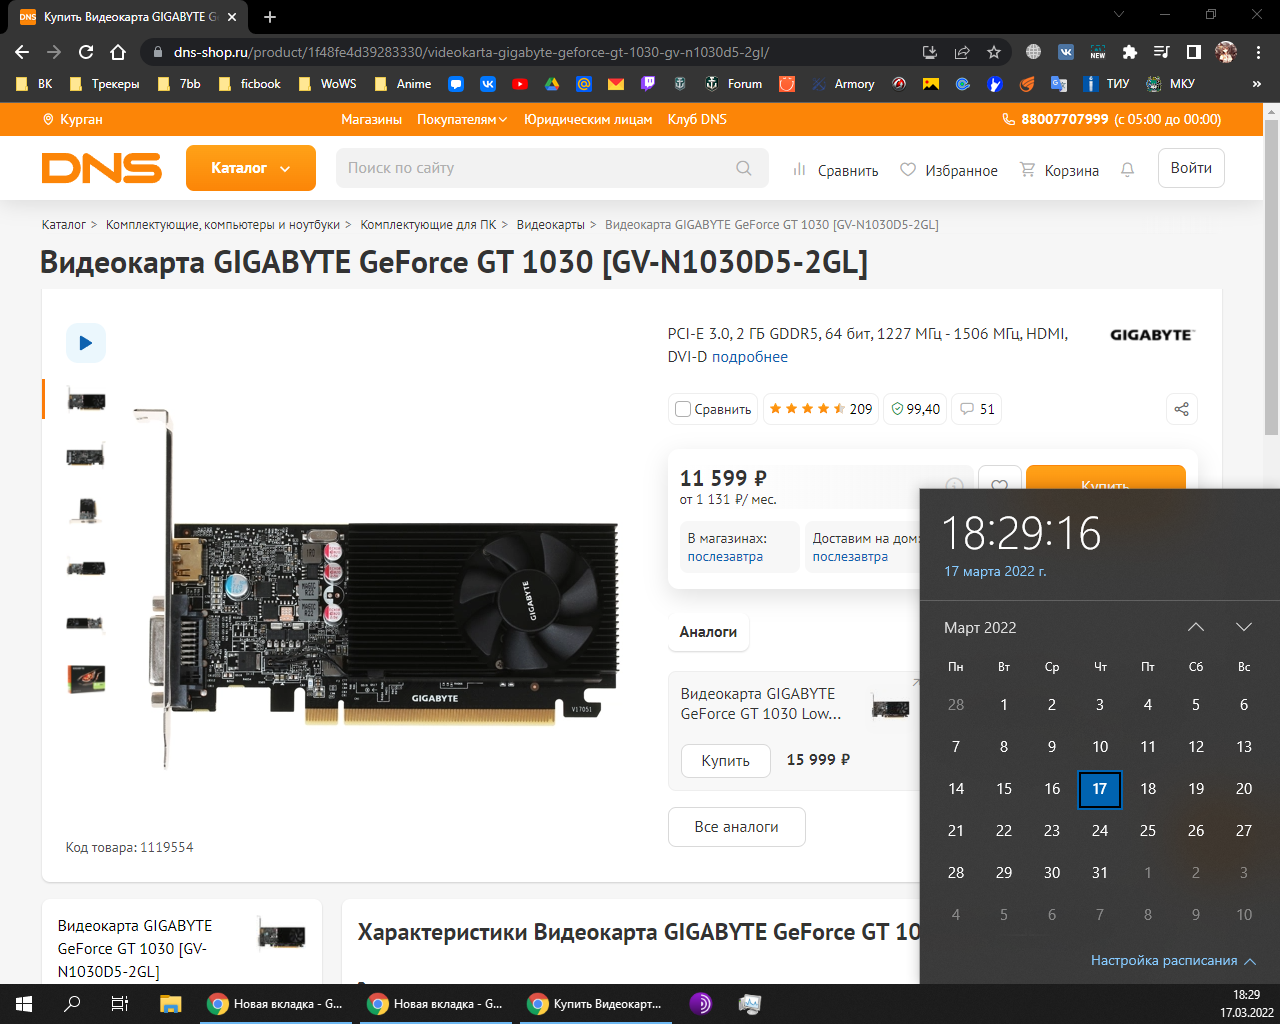Viewport: 1280px width, 1024px height.
Task: Play the product video
Action: point(86,343)
